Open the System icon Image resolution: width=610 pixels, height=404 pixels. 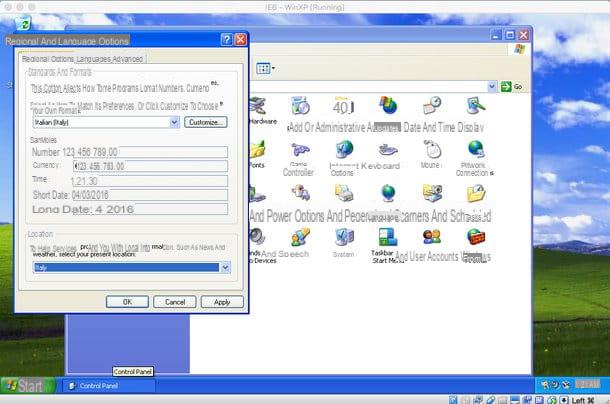pos(344,237)
